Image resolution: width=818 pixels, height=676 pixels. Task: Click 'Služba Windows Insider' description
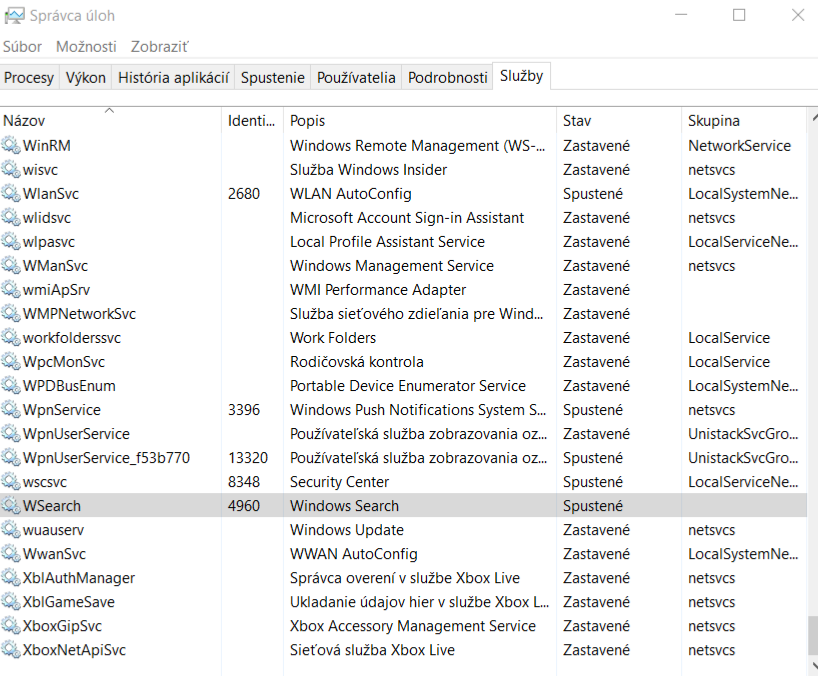[368, 170]
